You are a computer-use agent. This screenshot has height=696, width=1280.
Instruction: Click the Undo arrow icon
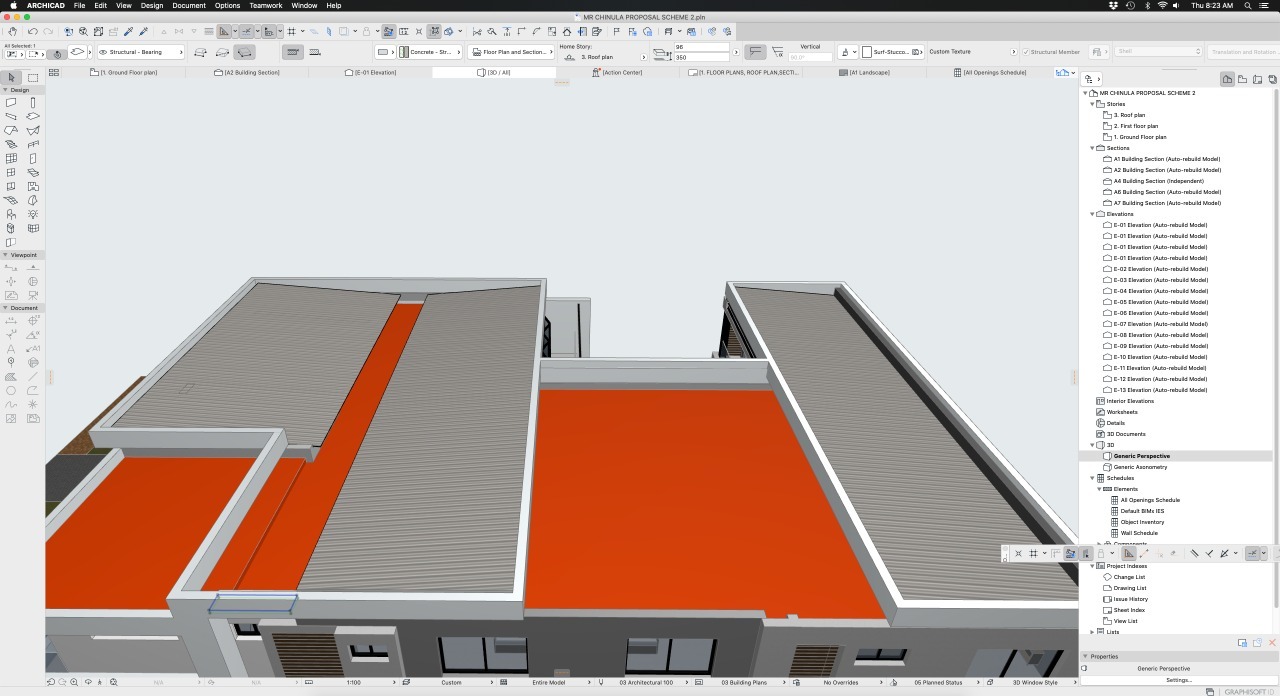(32, 32)
